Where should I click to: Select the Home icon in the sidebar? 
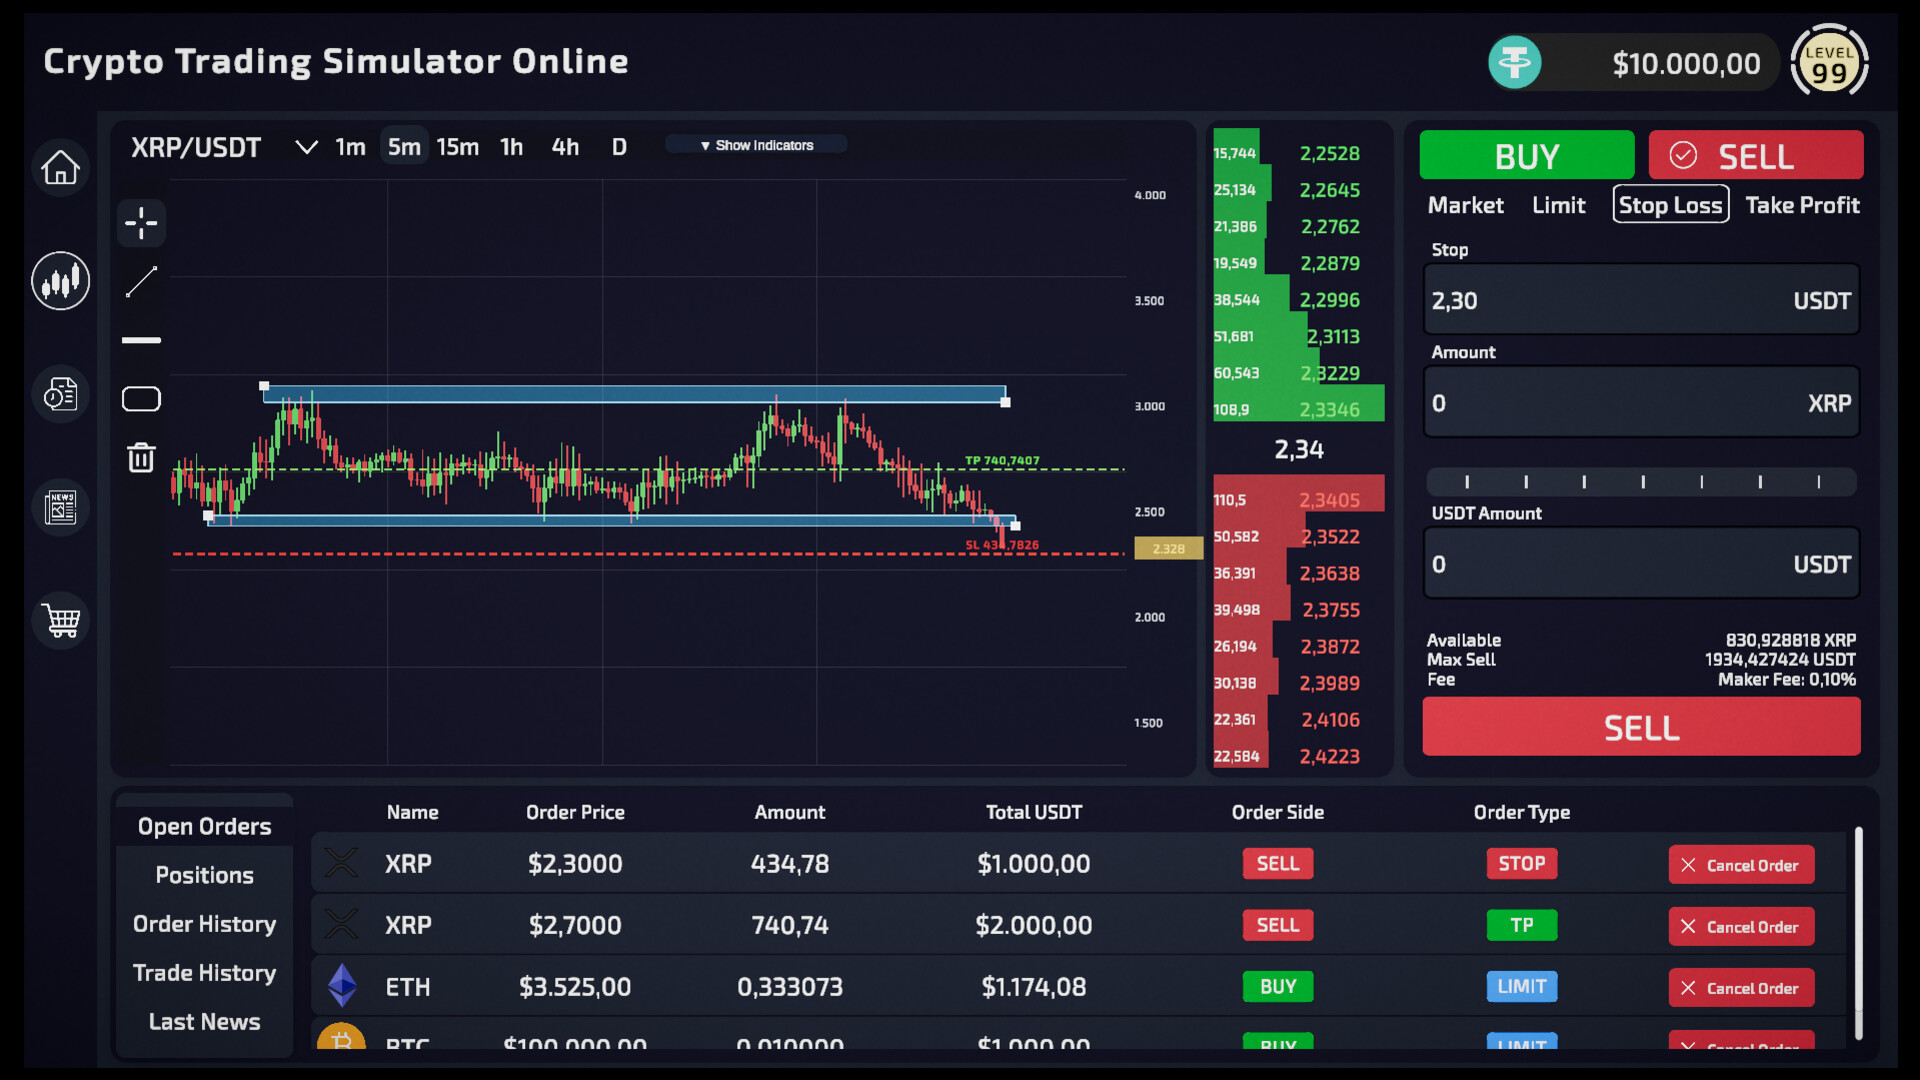[x=60, y=167]
